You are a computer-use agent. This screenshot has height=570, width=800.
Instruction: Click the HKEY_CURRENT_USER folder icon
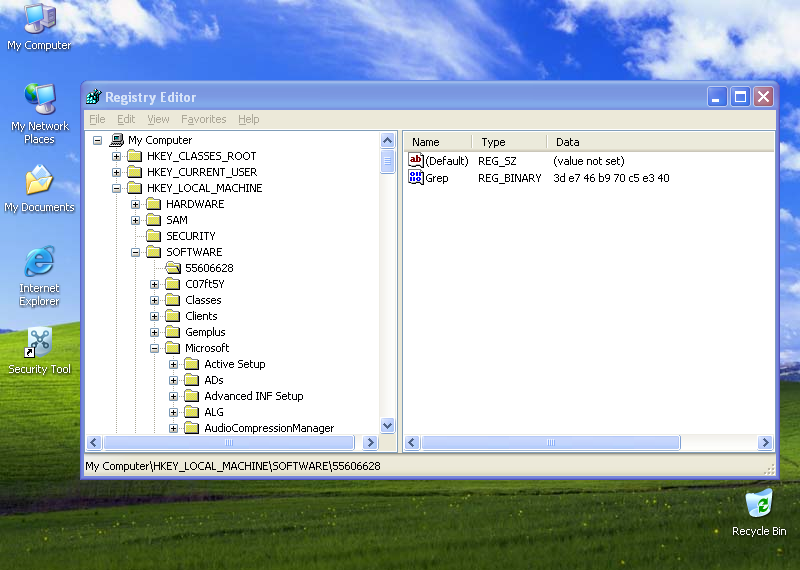(135, 171)
